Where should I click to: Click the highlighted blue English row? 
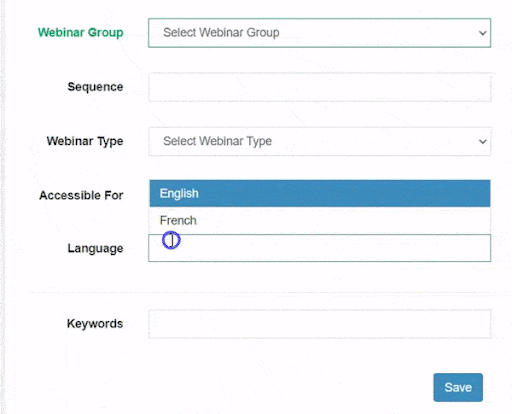320,193
